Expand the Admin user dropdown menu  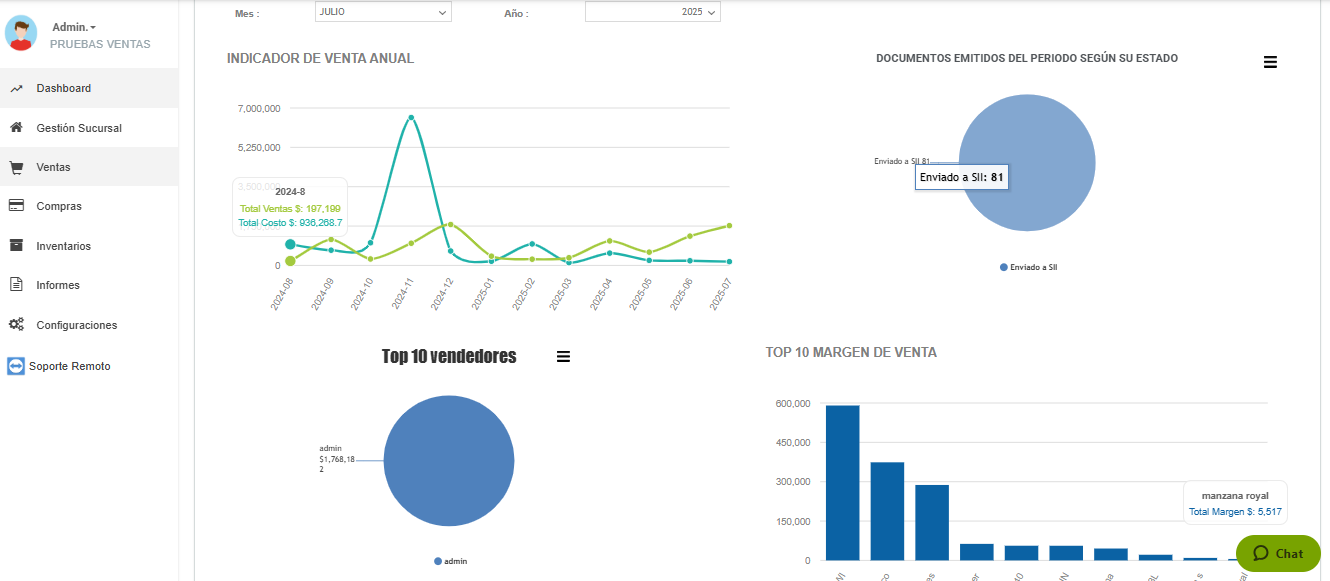point(74,27)
